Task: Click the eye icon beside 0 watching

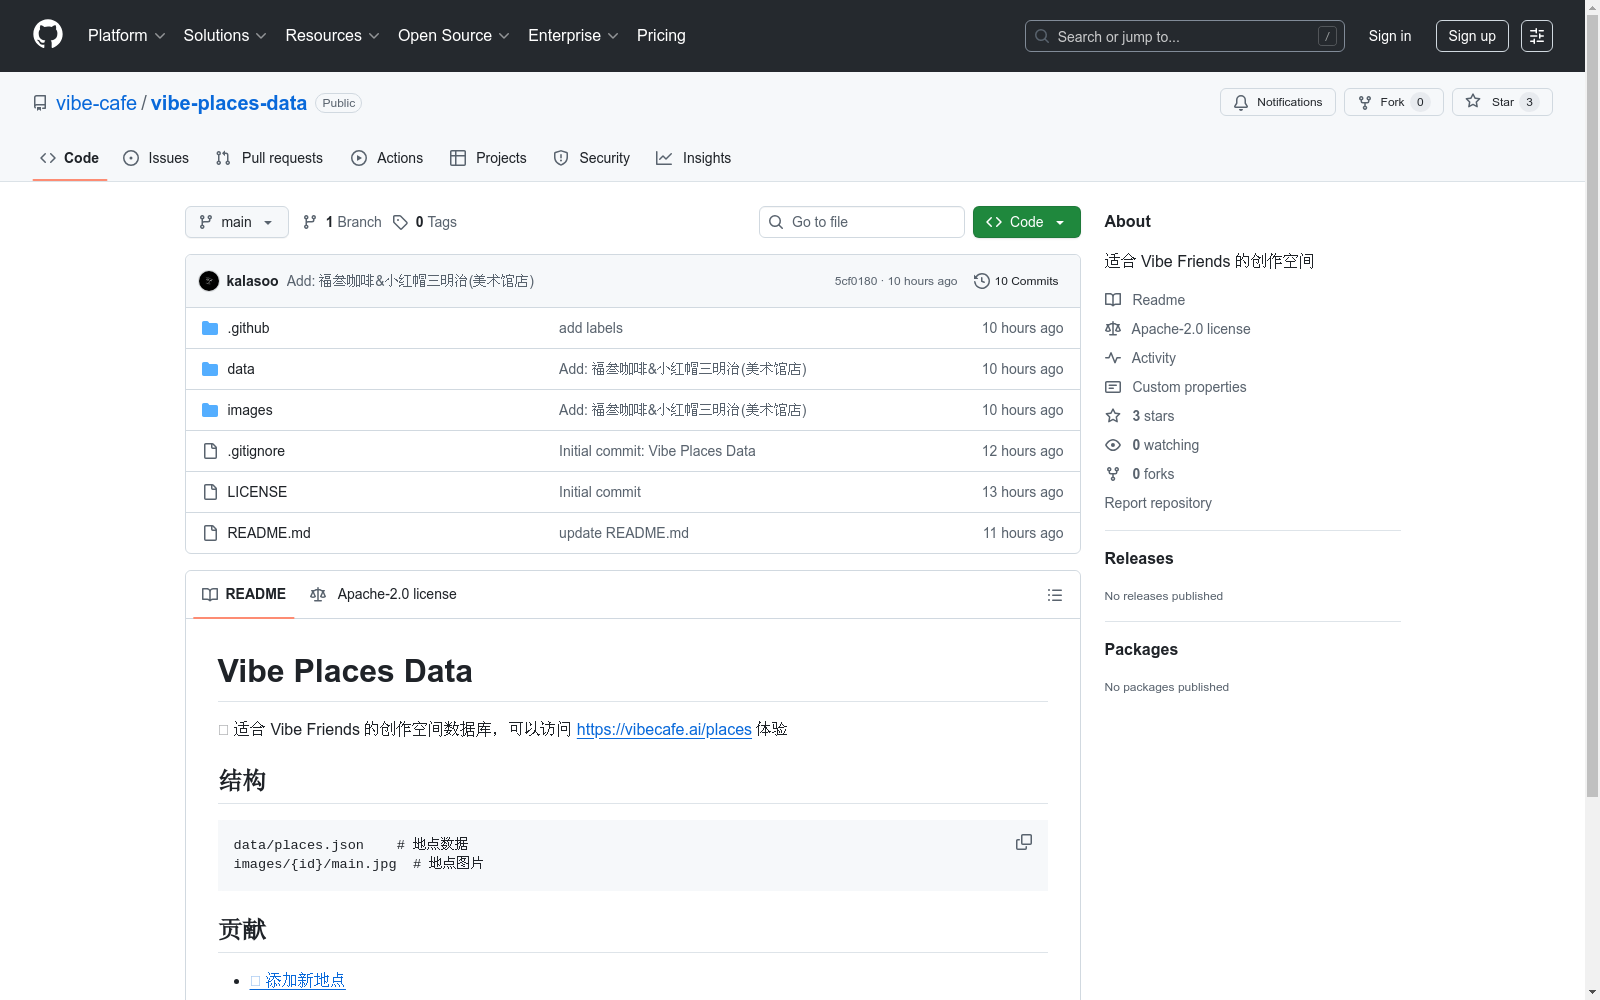Action: tap(1113, 445)
